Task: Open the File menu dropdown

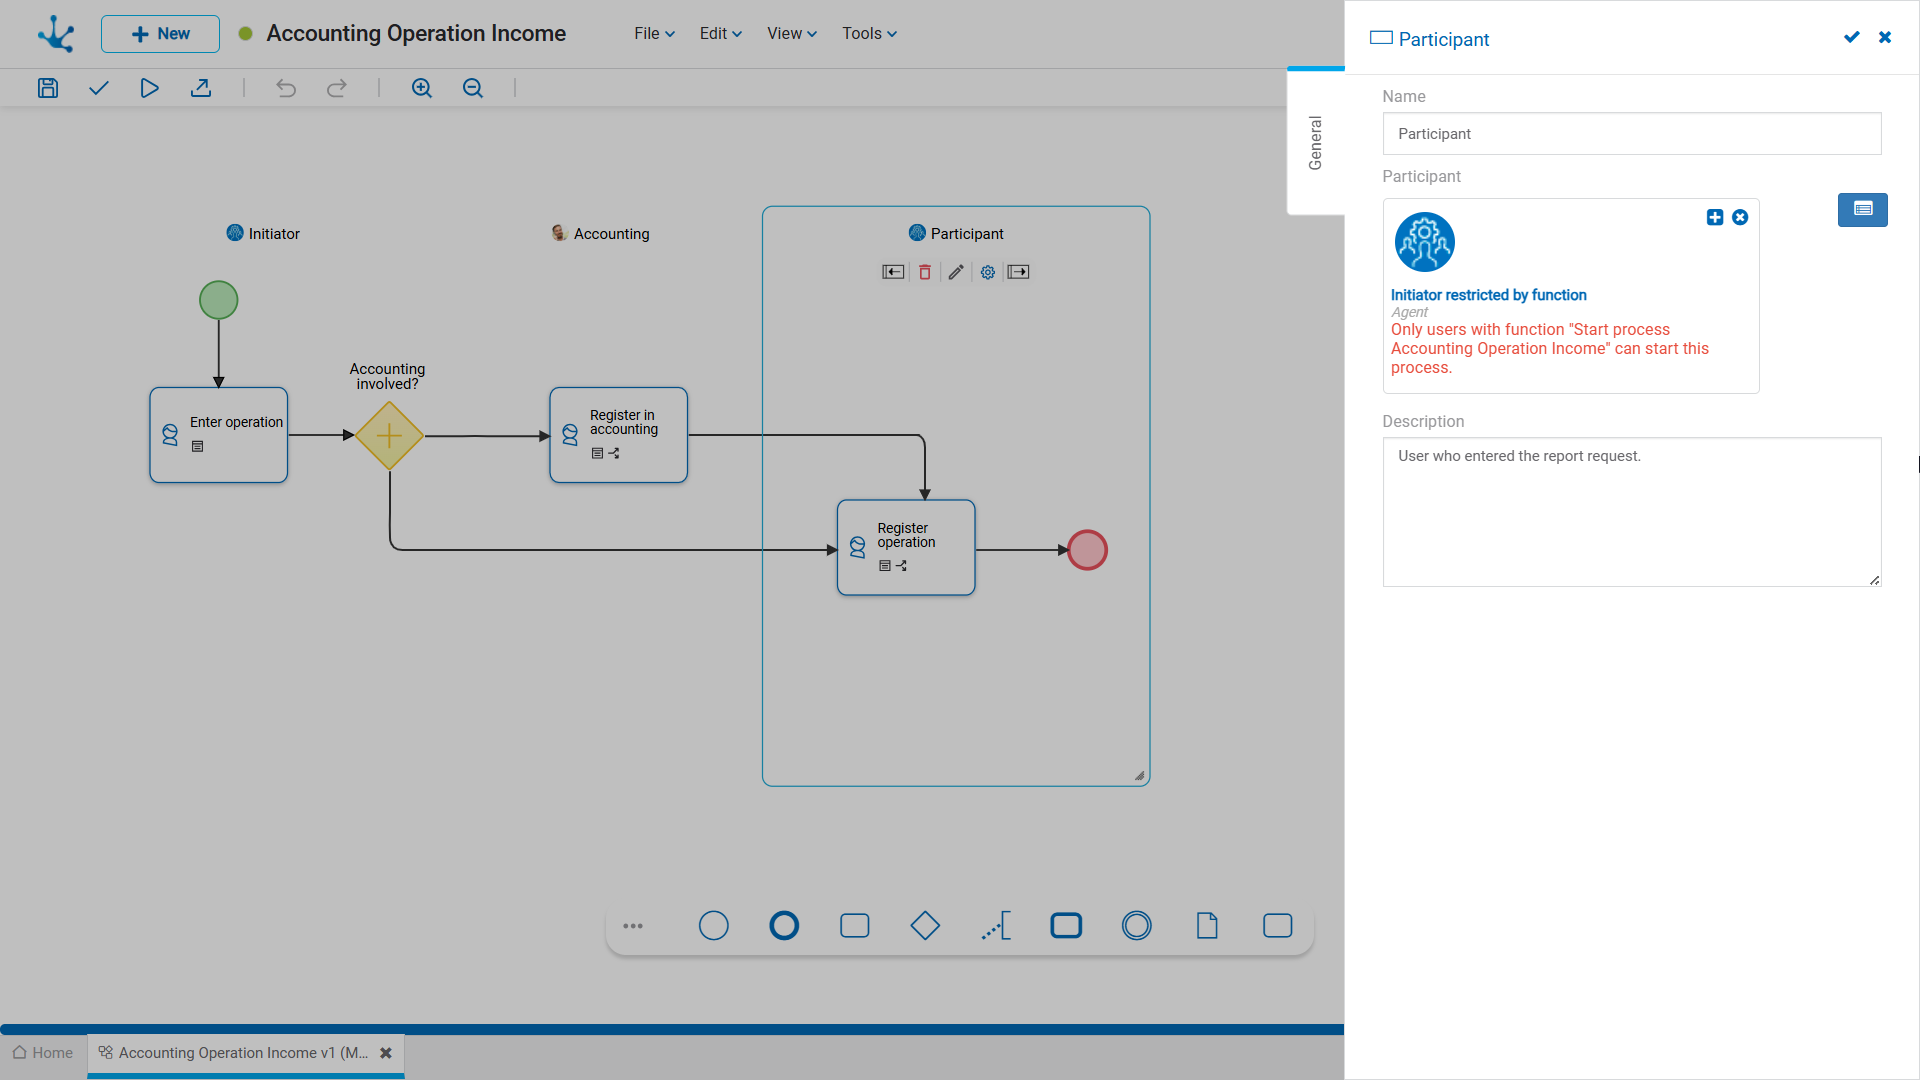Action: (655, 34)
